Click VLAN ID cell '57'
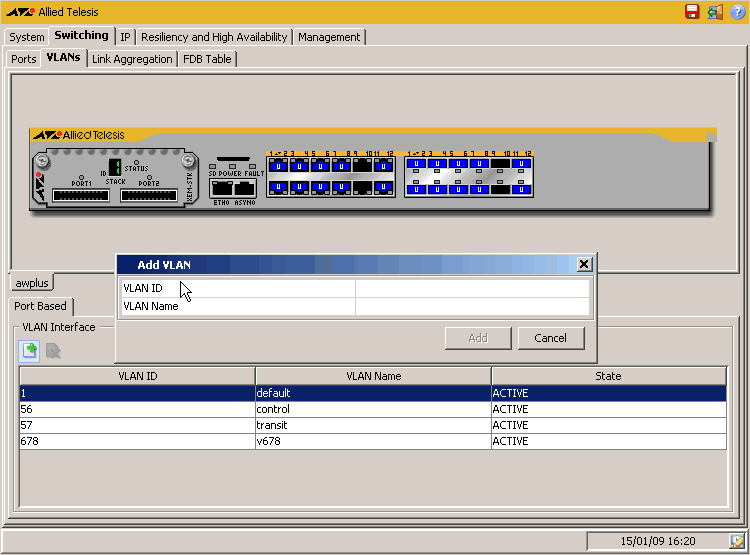Image resolution: width=750 pixels, height=555 pixels. click(137, 425)
